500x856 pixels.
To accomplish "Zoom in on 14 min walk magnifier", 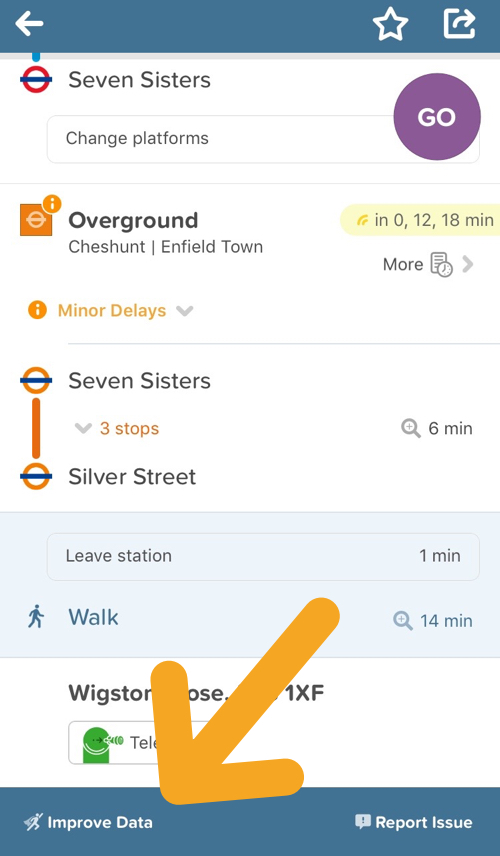I will point(403,621).
